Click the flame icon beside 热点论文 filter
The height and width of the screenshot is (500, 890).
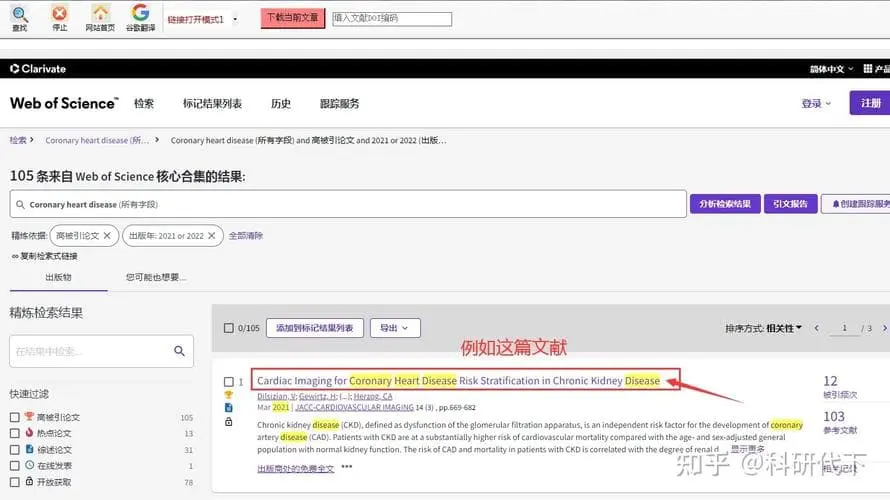30,432
